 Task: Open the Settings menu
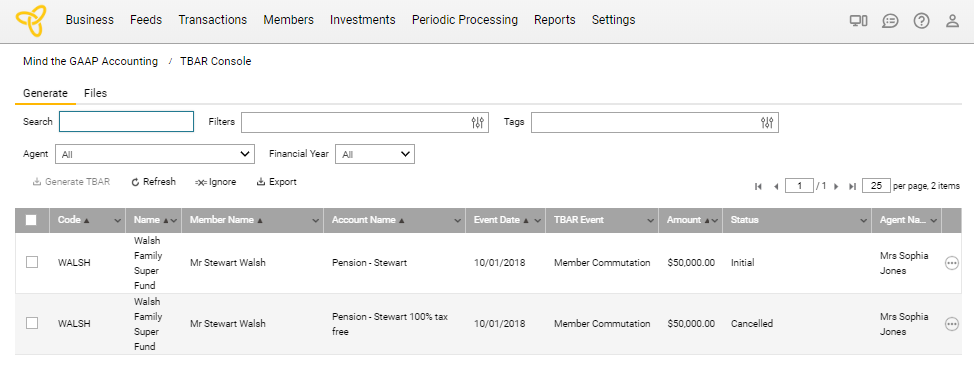(x=613, y=20)
